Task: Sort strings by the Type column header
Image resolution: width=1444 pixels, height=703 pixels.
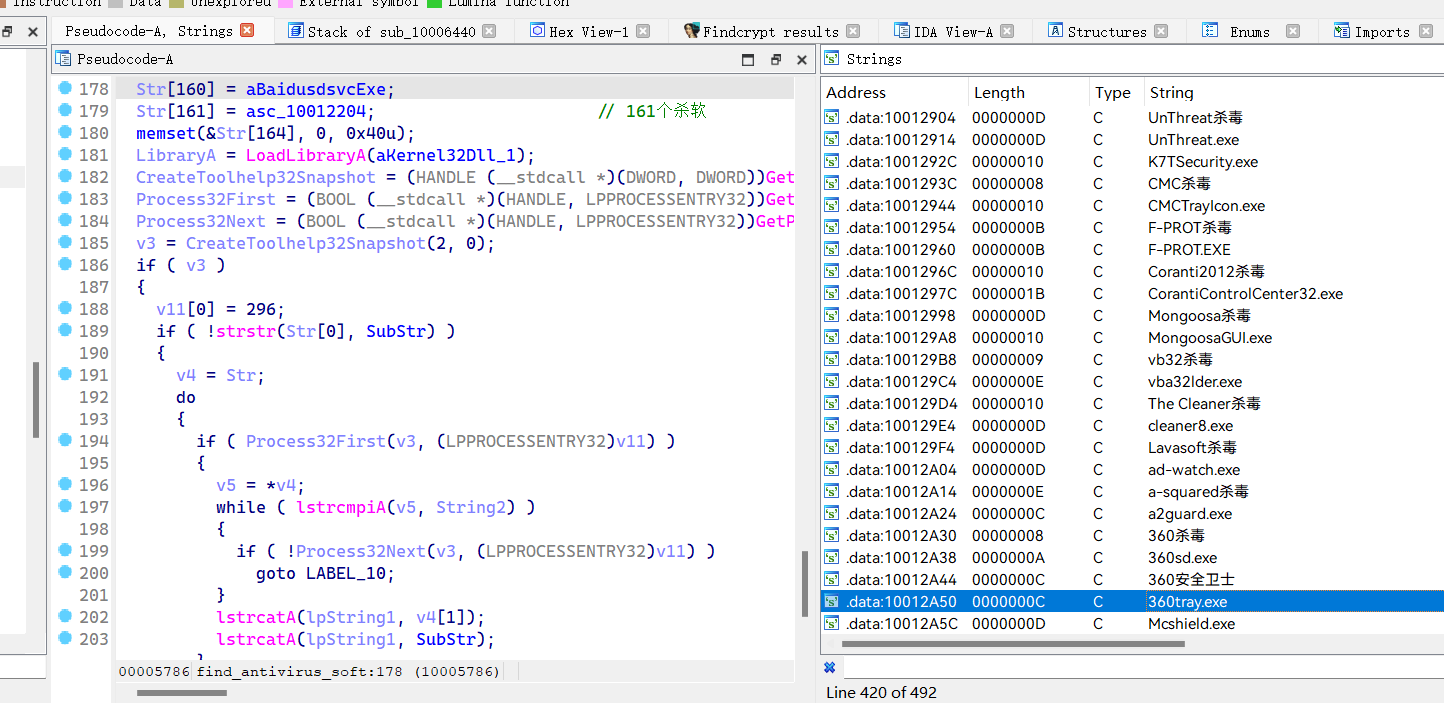Action: 1116,92
